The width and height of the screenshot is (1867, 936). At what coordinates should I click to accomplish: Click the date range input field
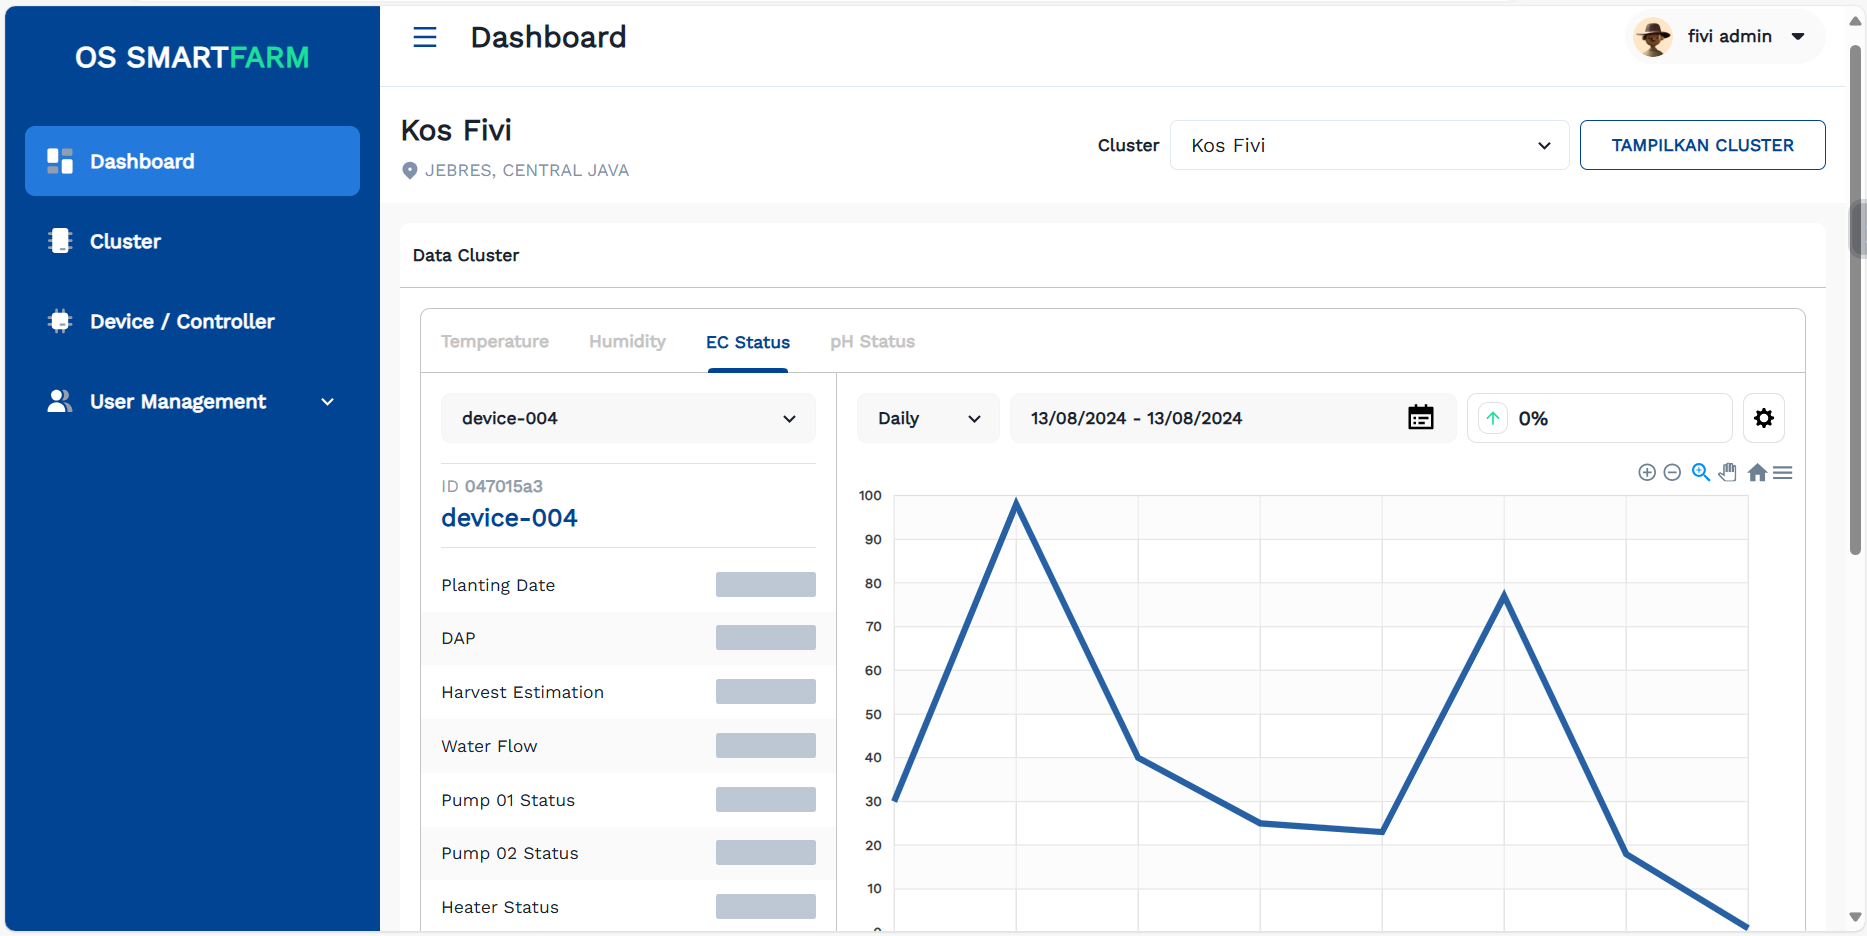tap(1200, 418)
